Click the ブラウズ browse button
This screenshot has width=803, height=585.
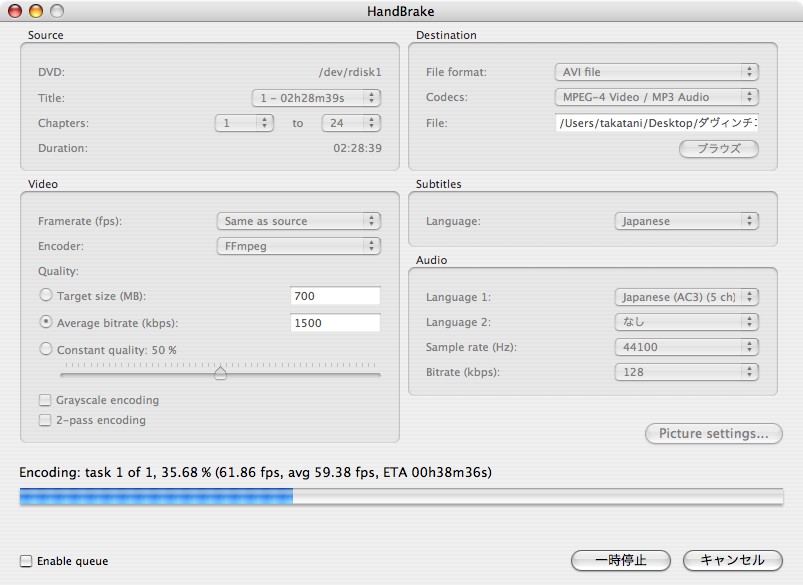point(719,149)
